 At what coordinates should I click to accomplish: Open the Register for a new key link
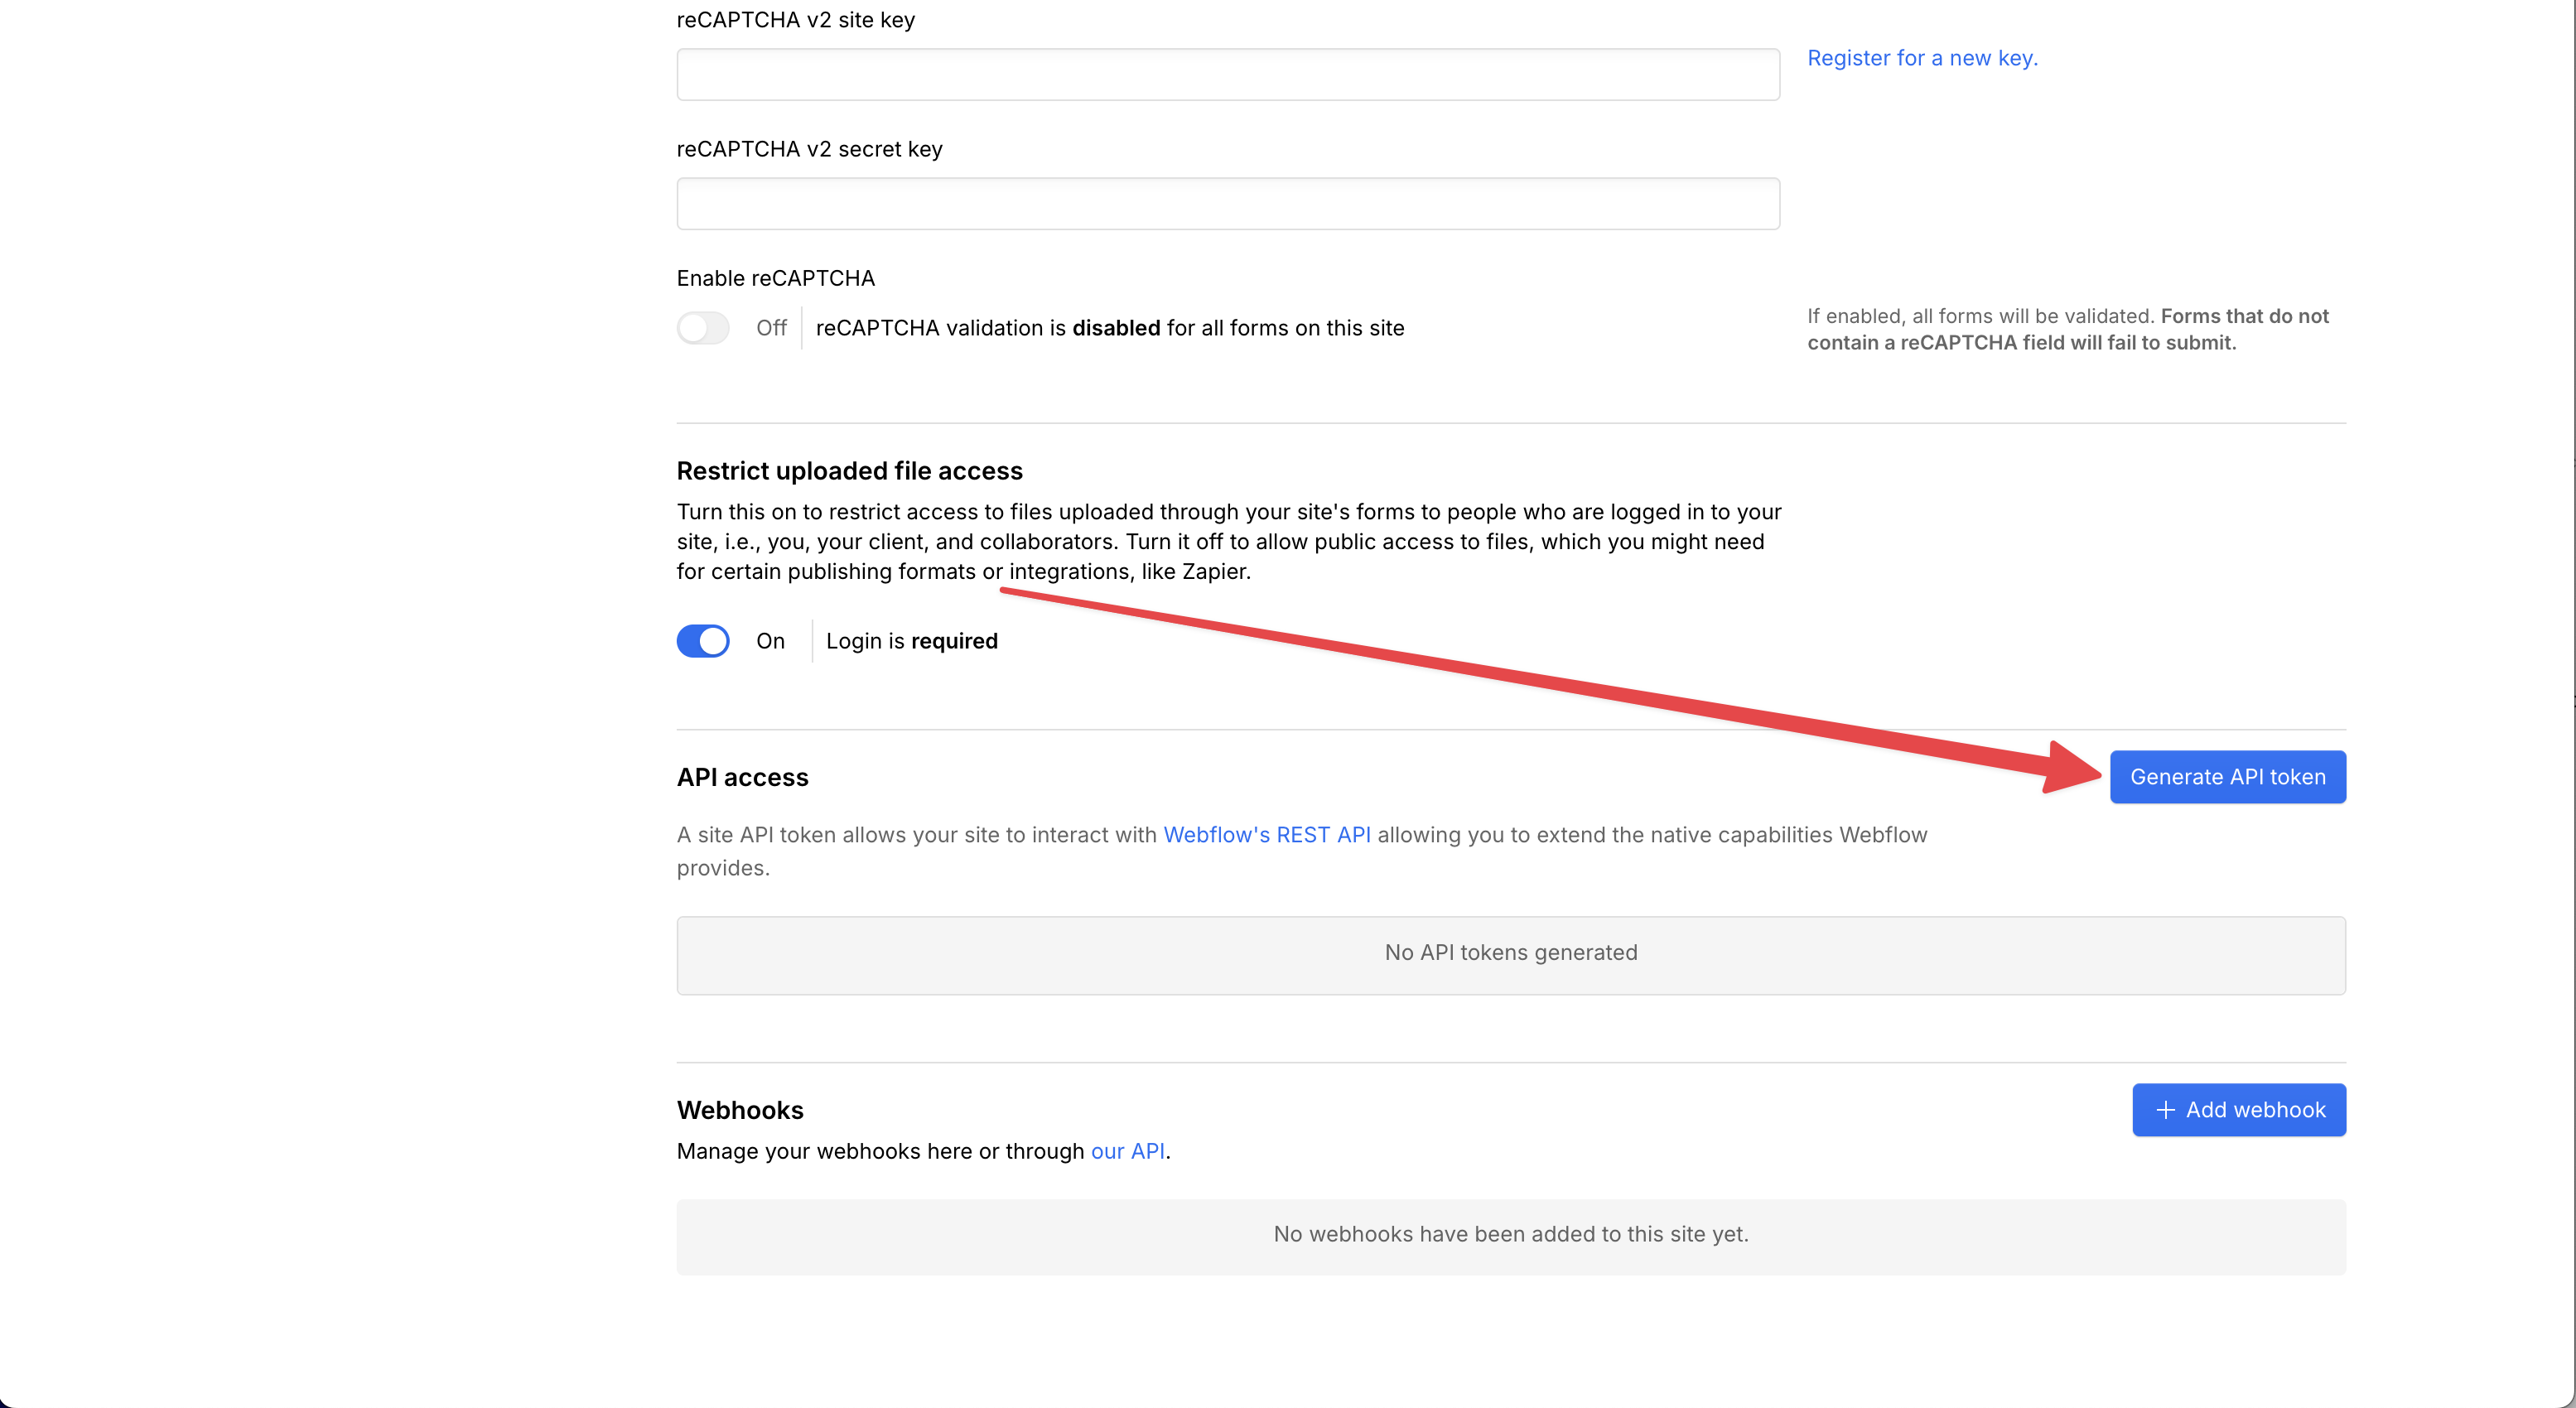coord(1922,58)
